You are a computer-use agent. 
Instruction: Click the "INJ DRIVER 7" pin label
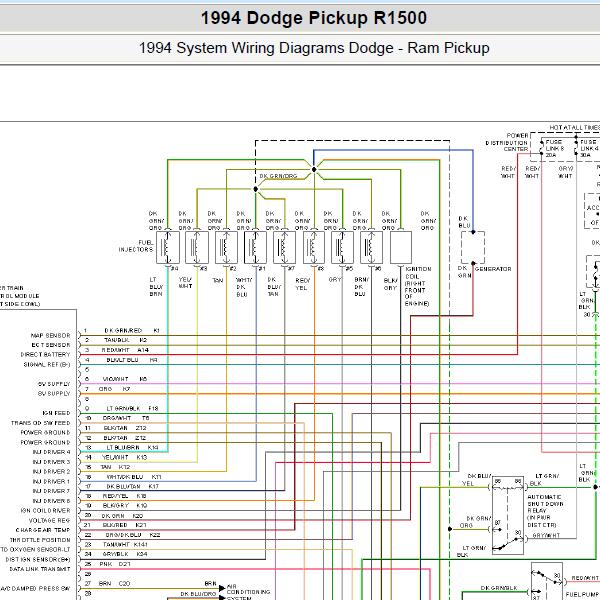tap(52, 491)
